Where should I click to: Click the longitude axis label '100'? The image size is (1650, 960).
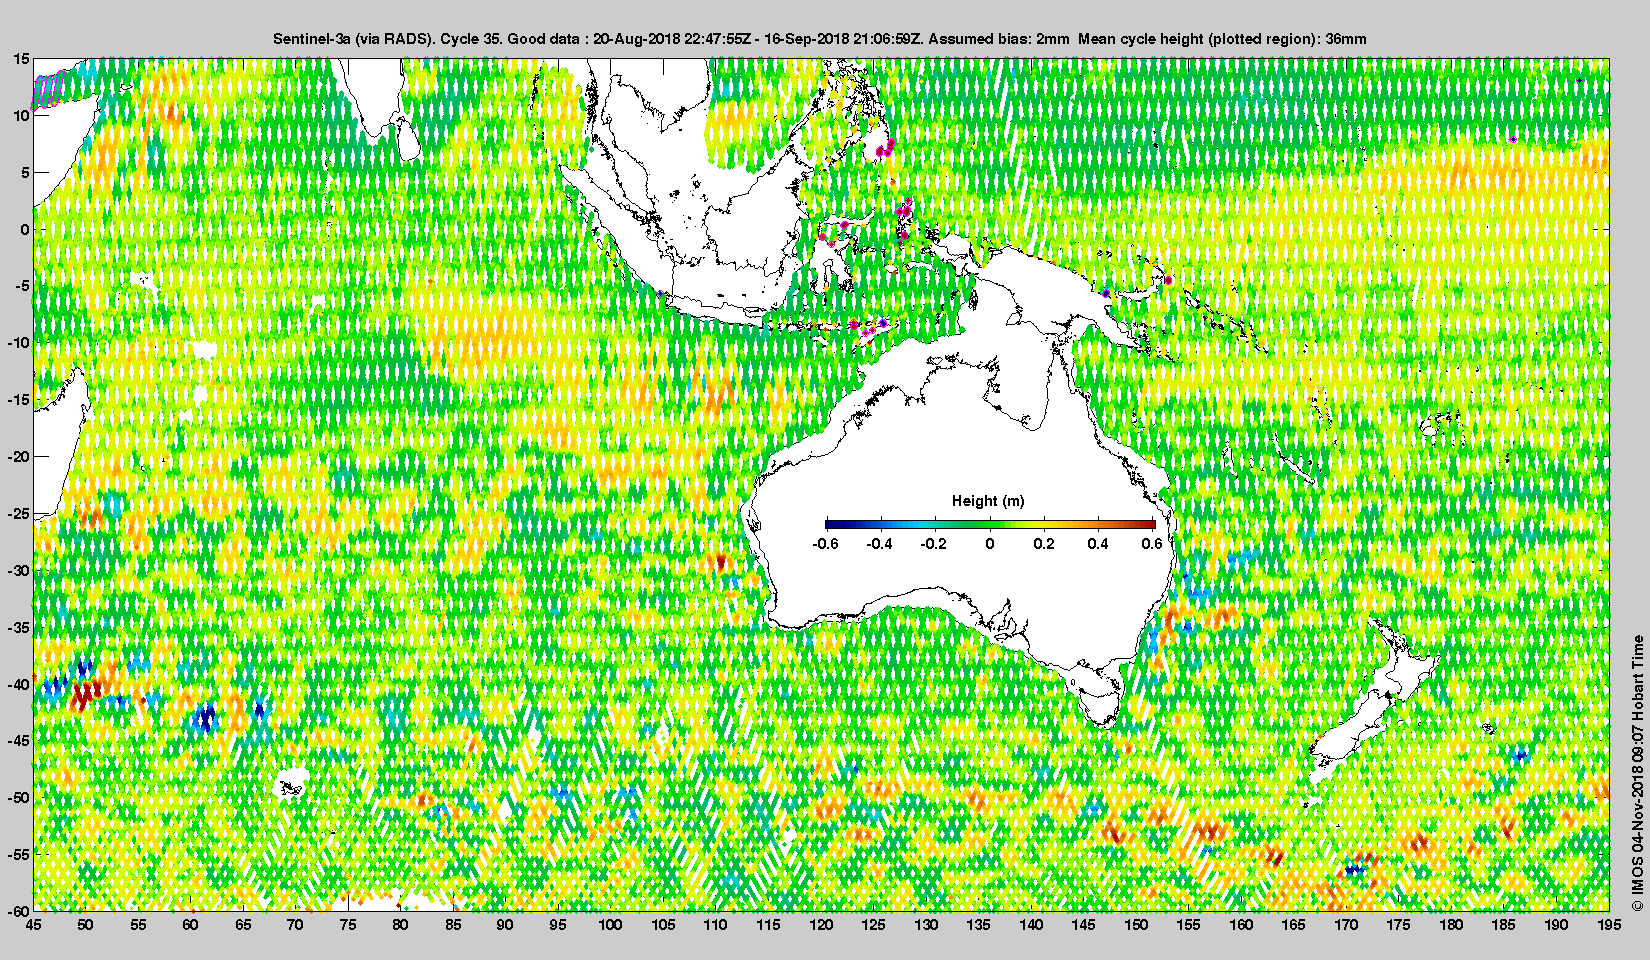[610, 925]
